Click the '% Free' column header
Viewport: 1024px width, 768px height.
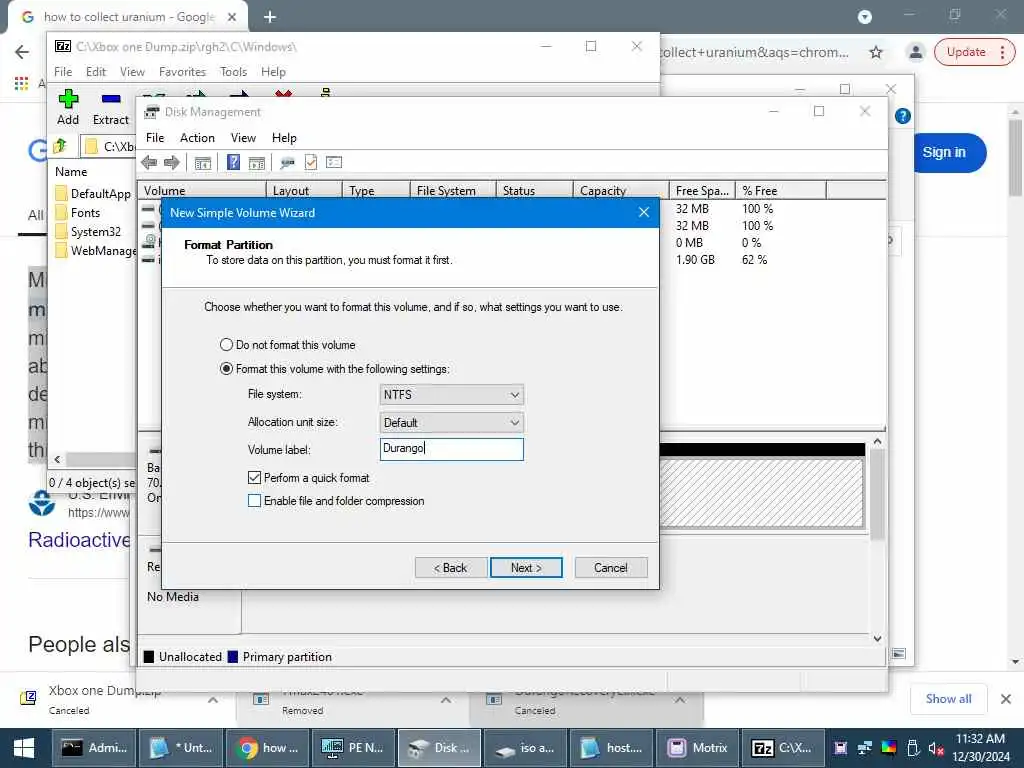(780, 190)
